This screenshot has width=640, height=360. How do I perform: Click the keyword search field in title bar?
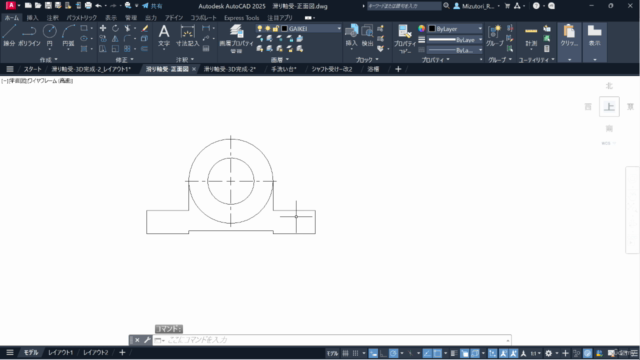coord(403,6)
